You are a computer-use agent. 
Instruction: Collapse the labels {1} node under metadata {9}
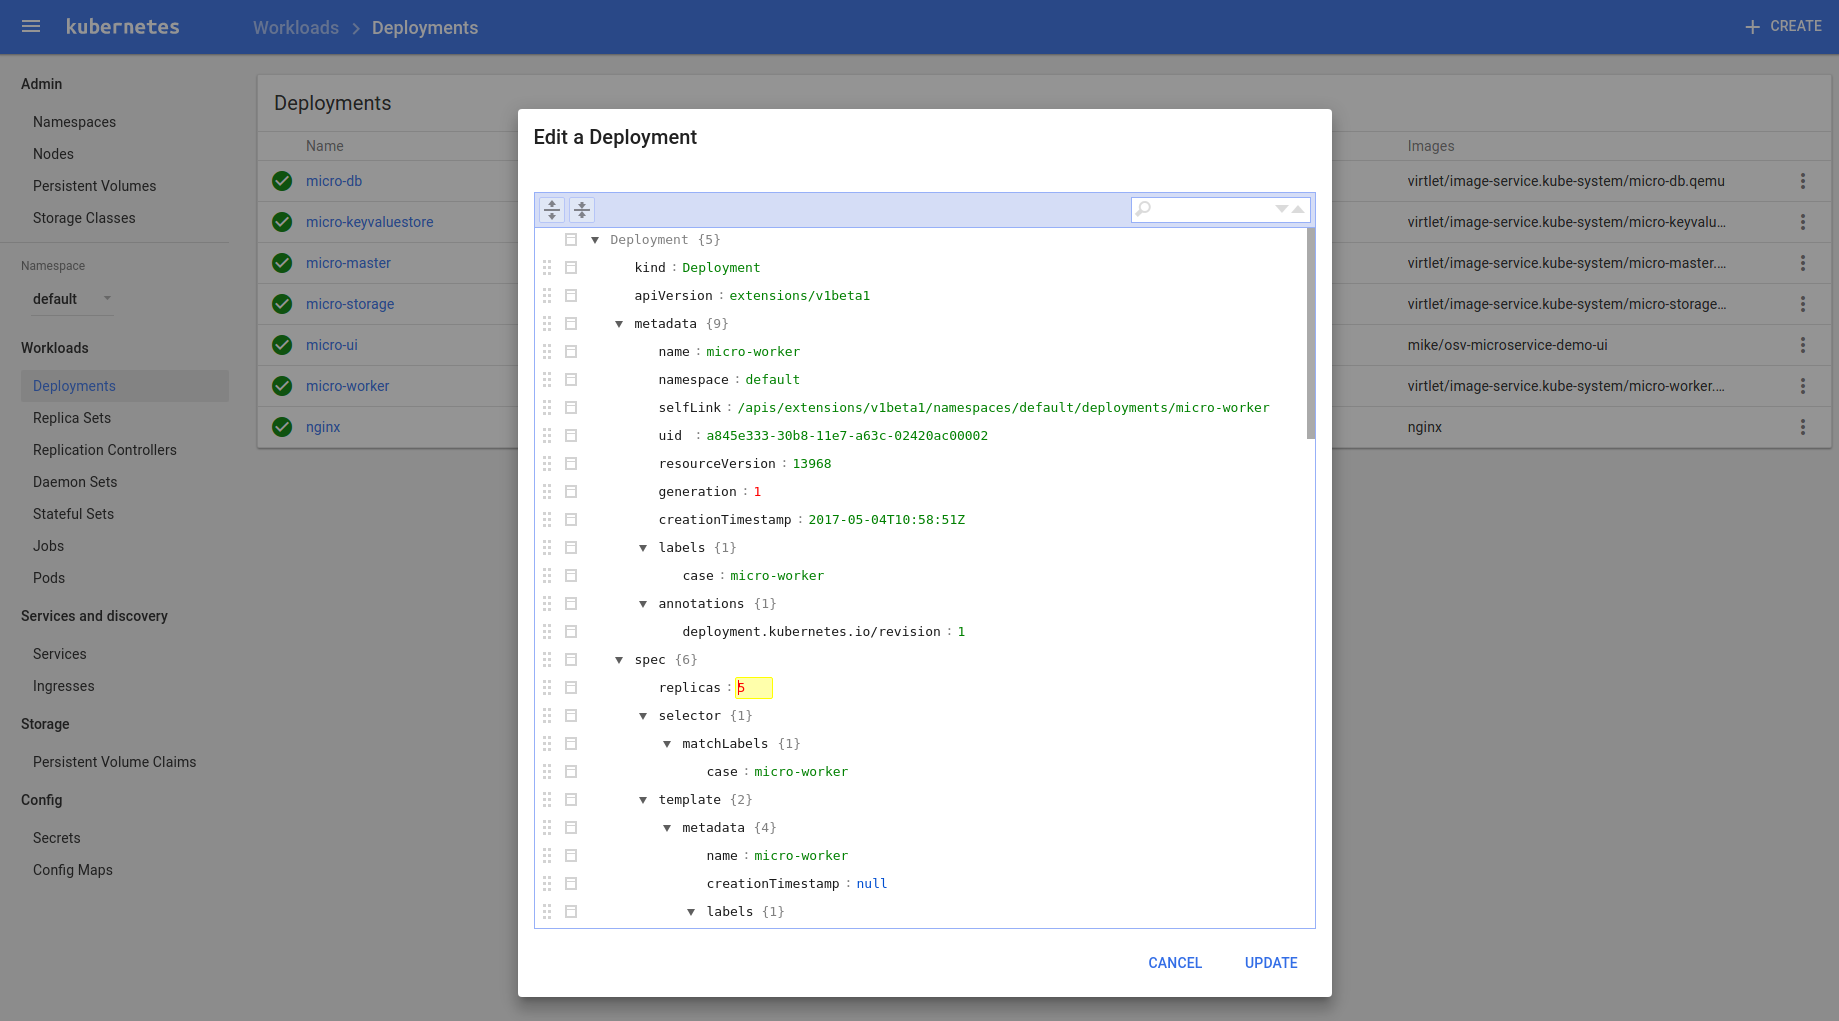click(643, 548)
